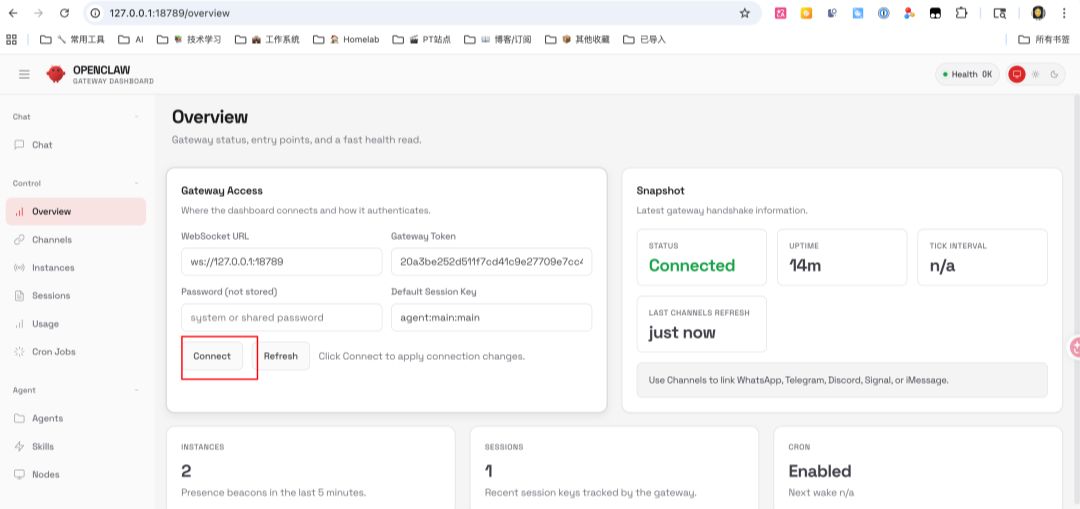Click the 14m uptime value
Image resolution: width=1080 pixels, height=509 pixels.
(805, 265)
